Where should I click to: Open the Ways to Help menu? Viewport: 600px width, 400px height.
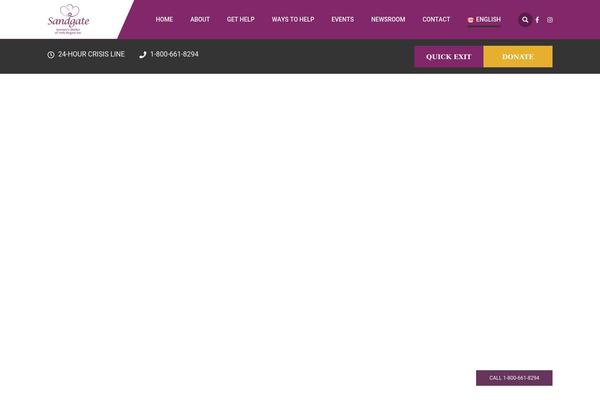click(x=293, y=20)
